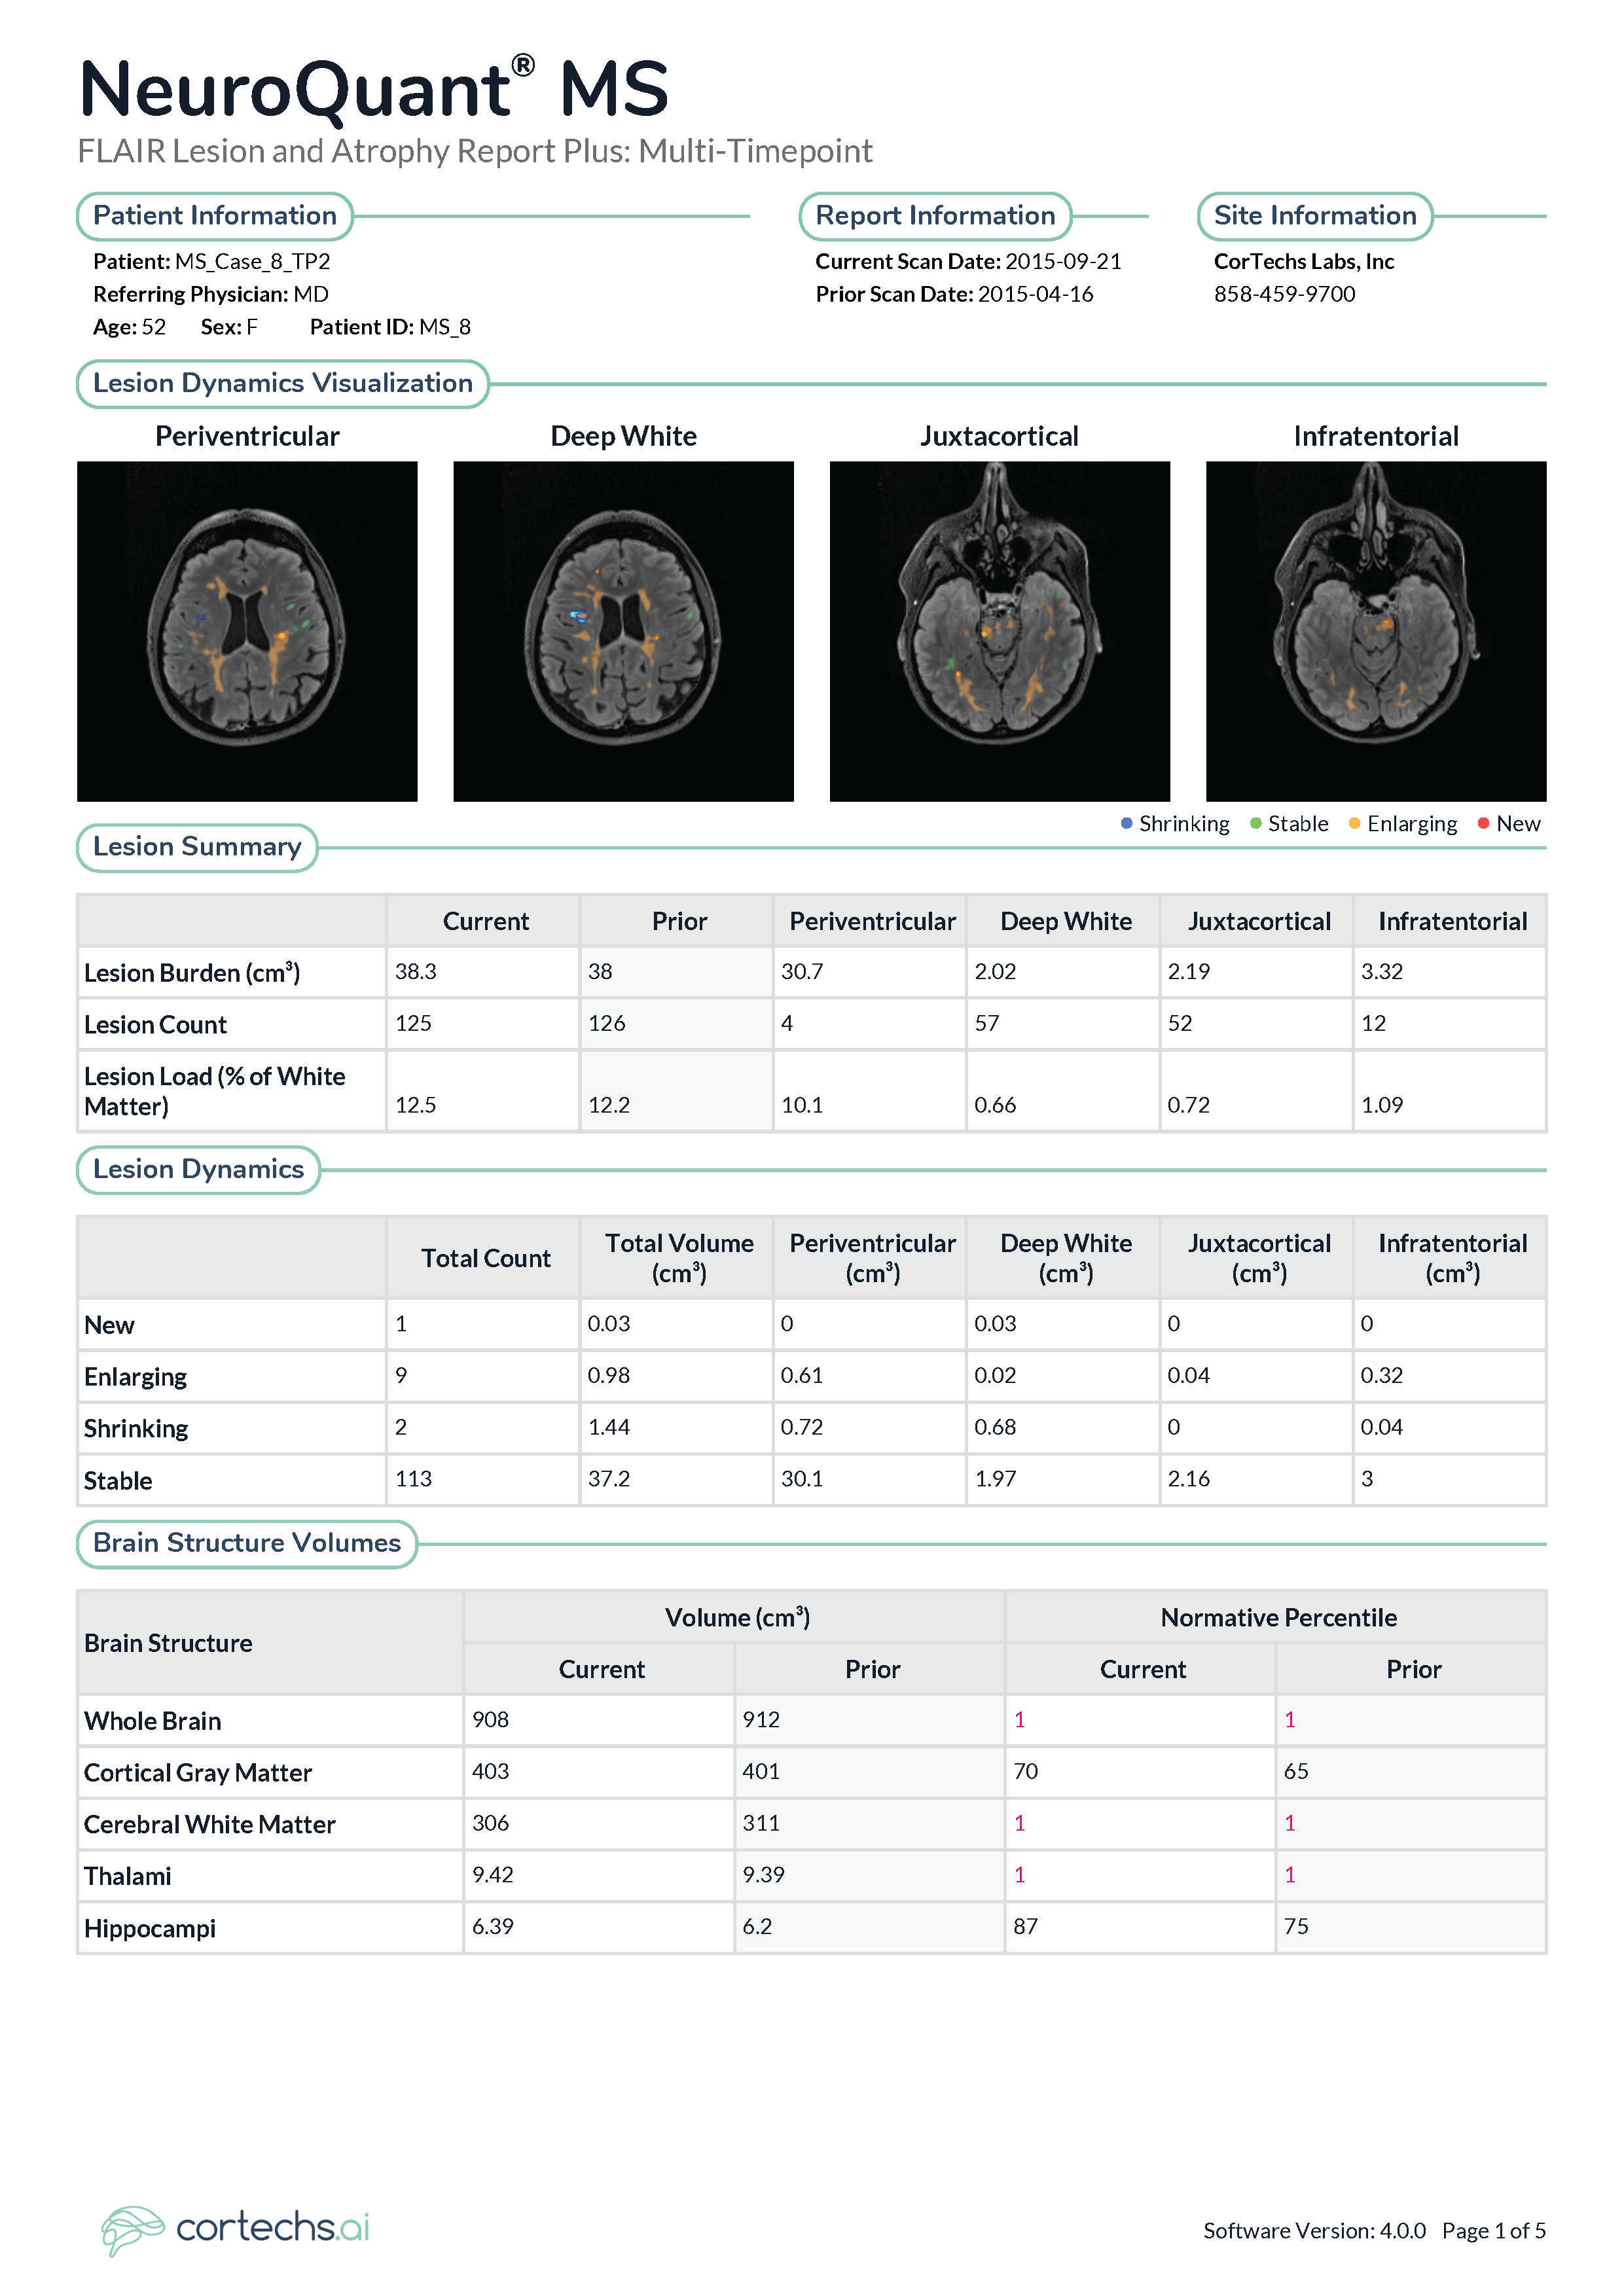Click Enlarging Infratentorial volume 0.32
Viewport: 1624px width, 2296px height.
(x=1382, y=1376)
